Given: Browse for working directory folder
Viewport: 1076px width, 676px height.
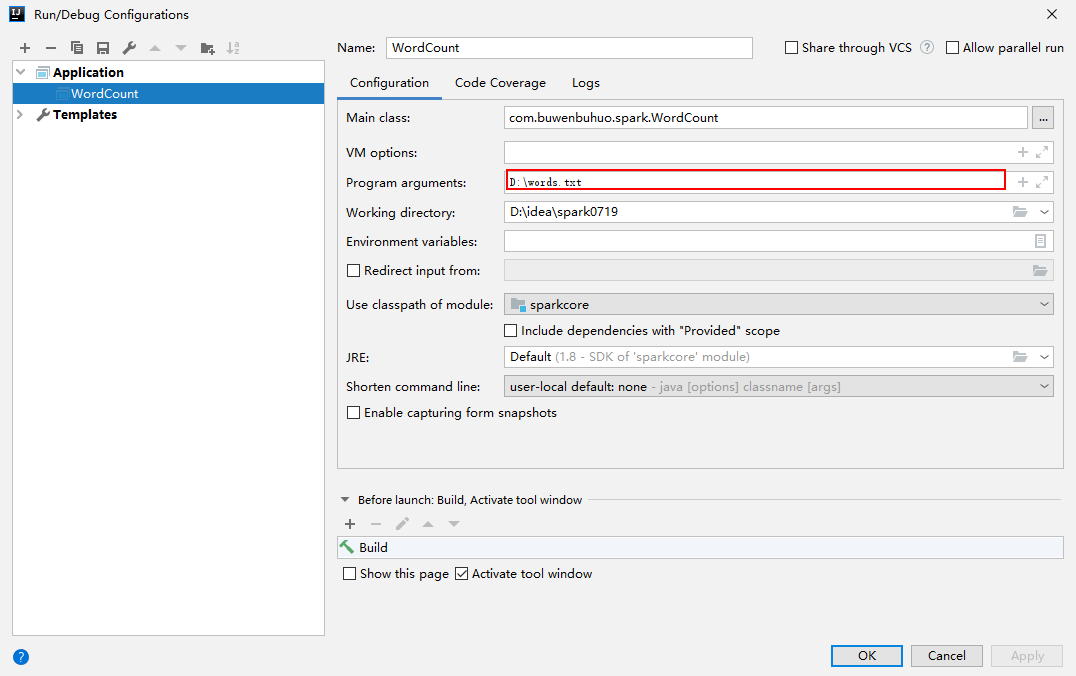Looking at the screenshot, I should (1020, 212).
